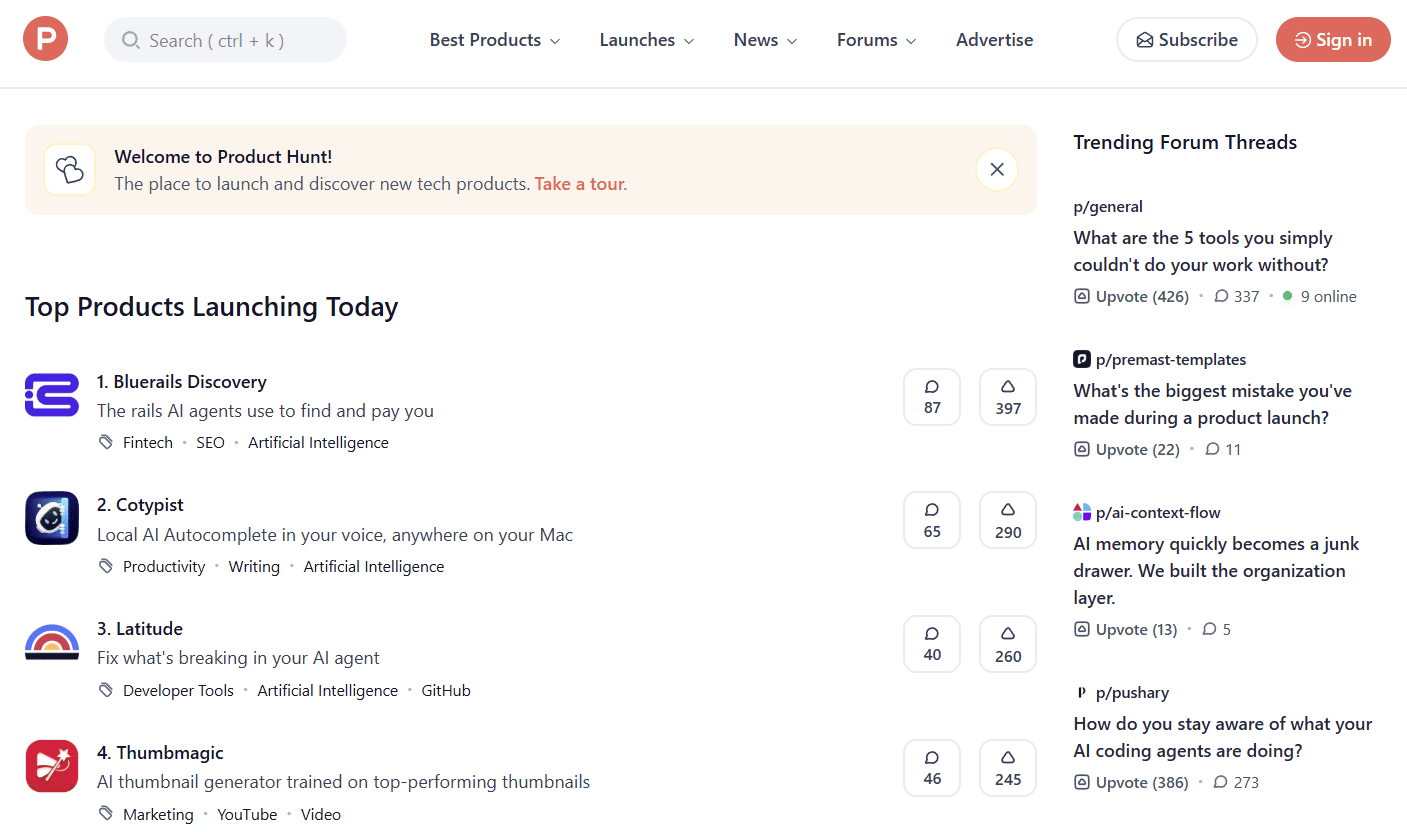Upvote Thumbmagic (245)
The height and width of the screenshot is (832, 1407).
click(x=1008, y=768)
